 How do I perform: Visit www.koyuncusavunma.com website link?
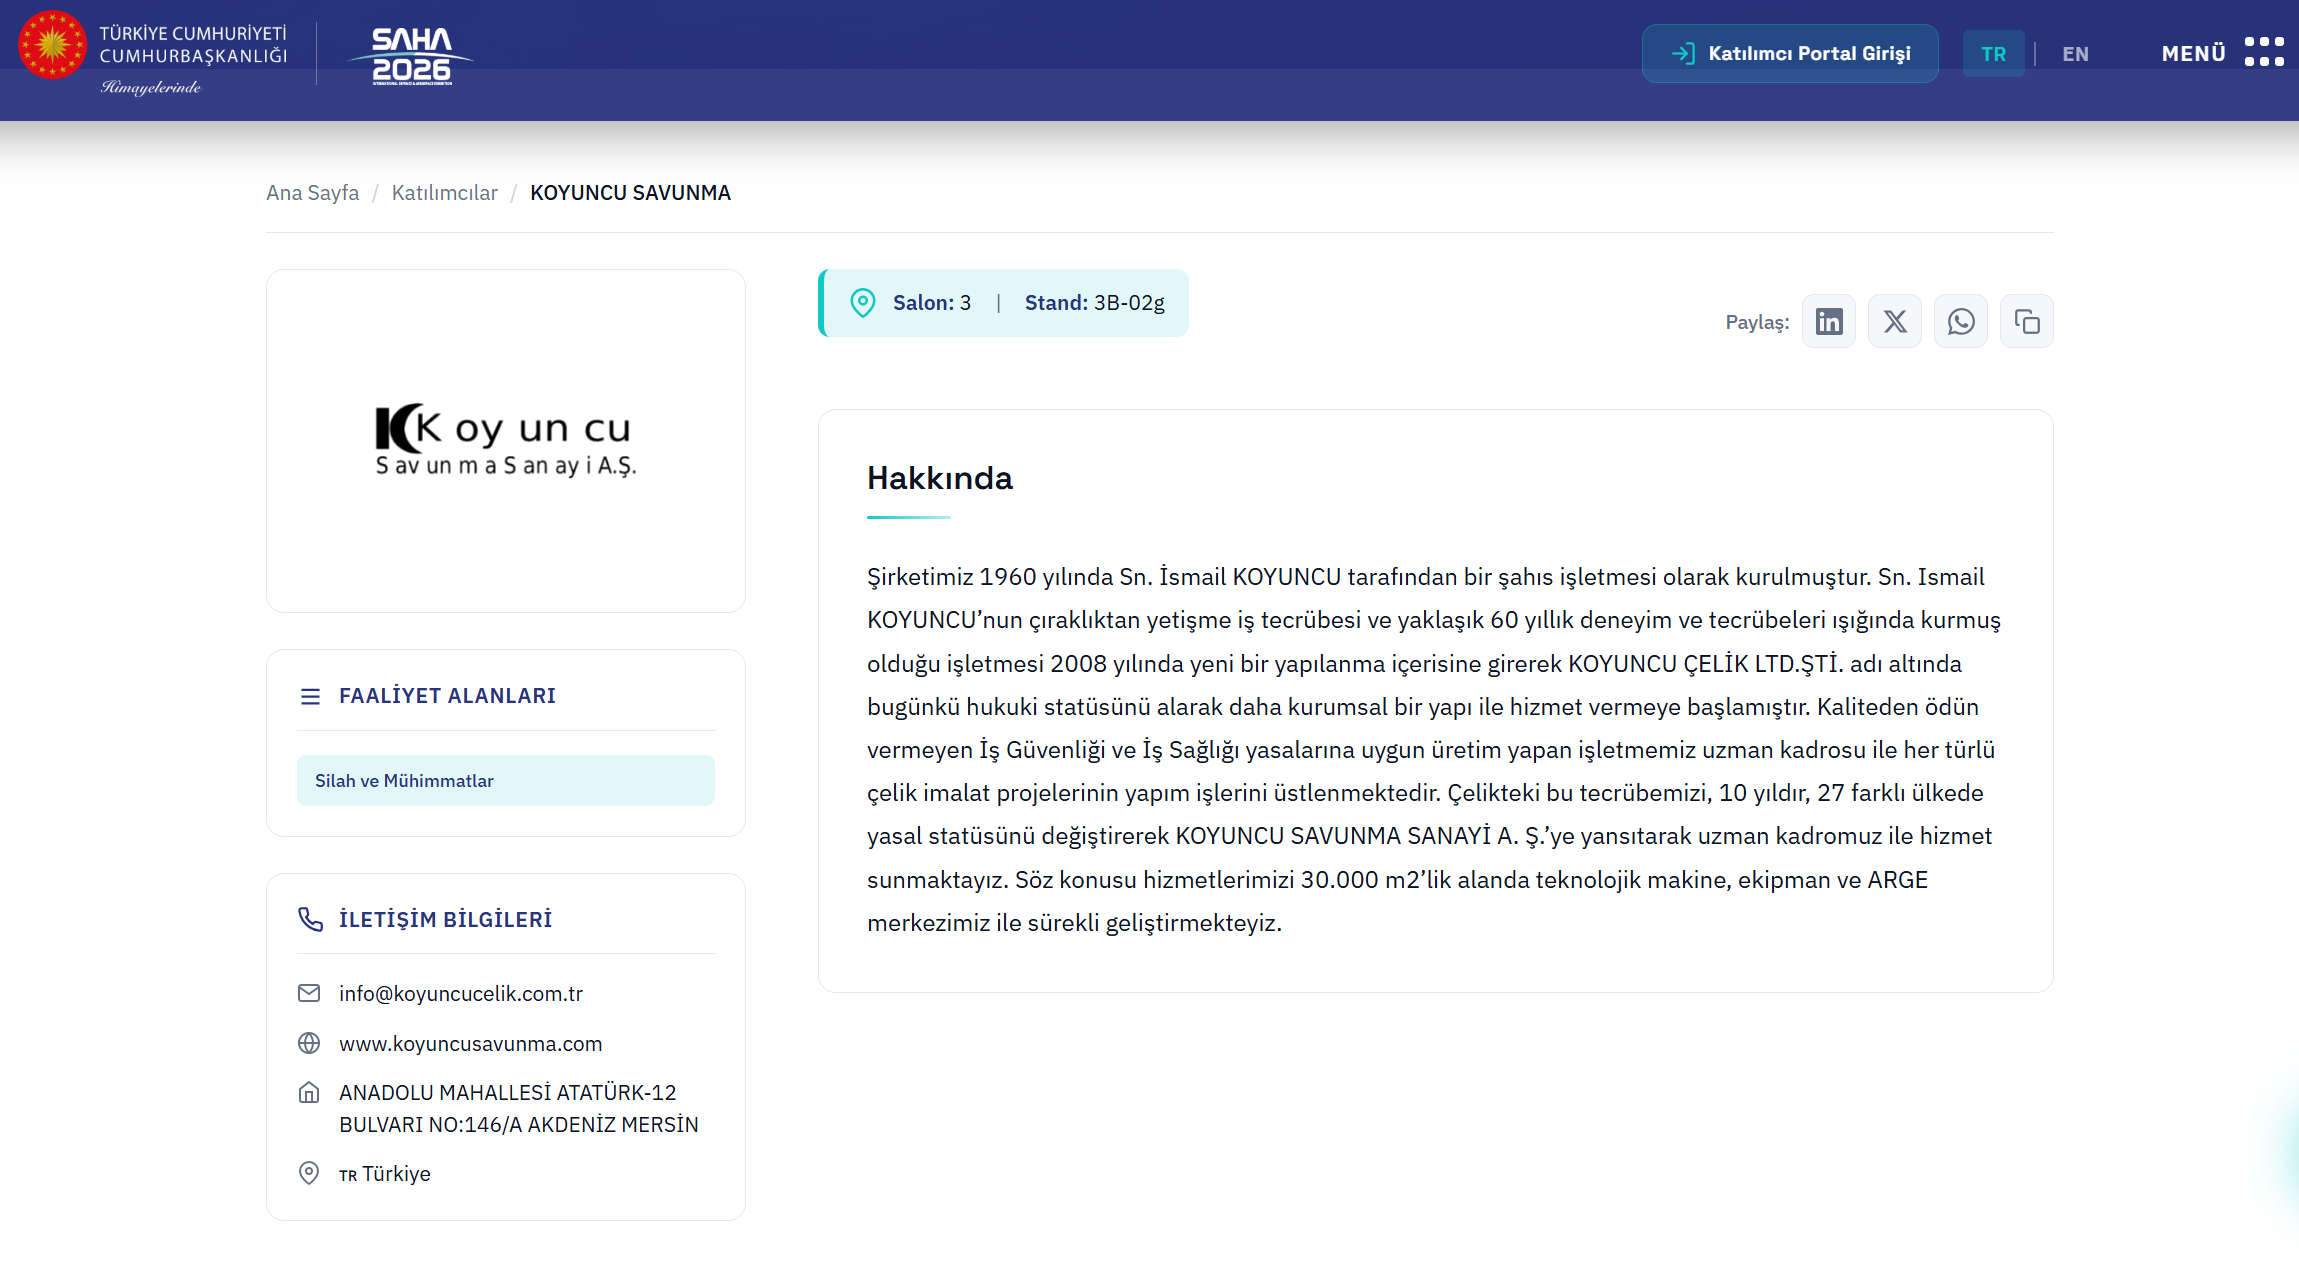470,1044
